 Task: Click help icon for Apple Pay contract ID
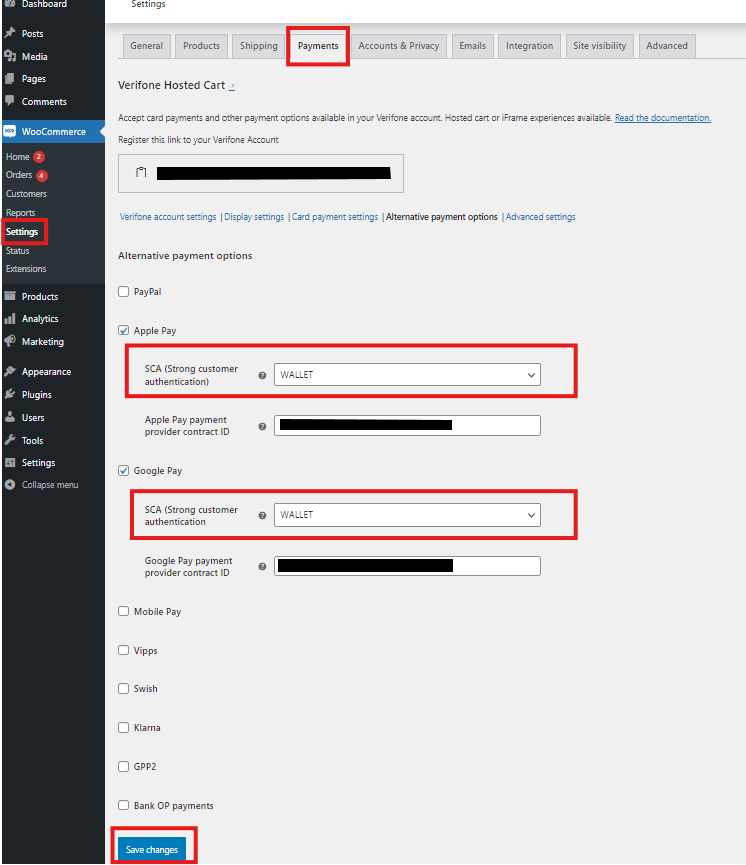pos(263,426)
